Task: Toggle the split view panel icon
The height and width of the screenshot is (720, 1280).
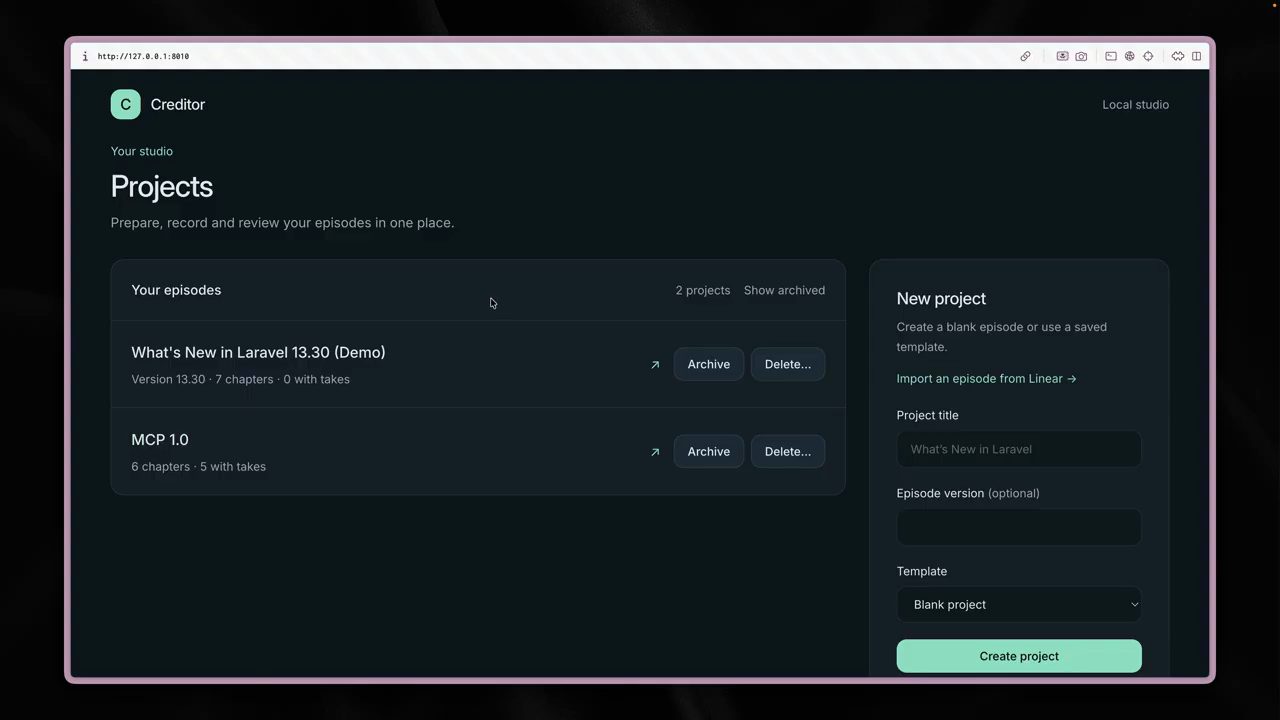Action: pos(1196,56)
